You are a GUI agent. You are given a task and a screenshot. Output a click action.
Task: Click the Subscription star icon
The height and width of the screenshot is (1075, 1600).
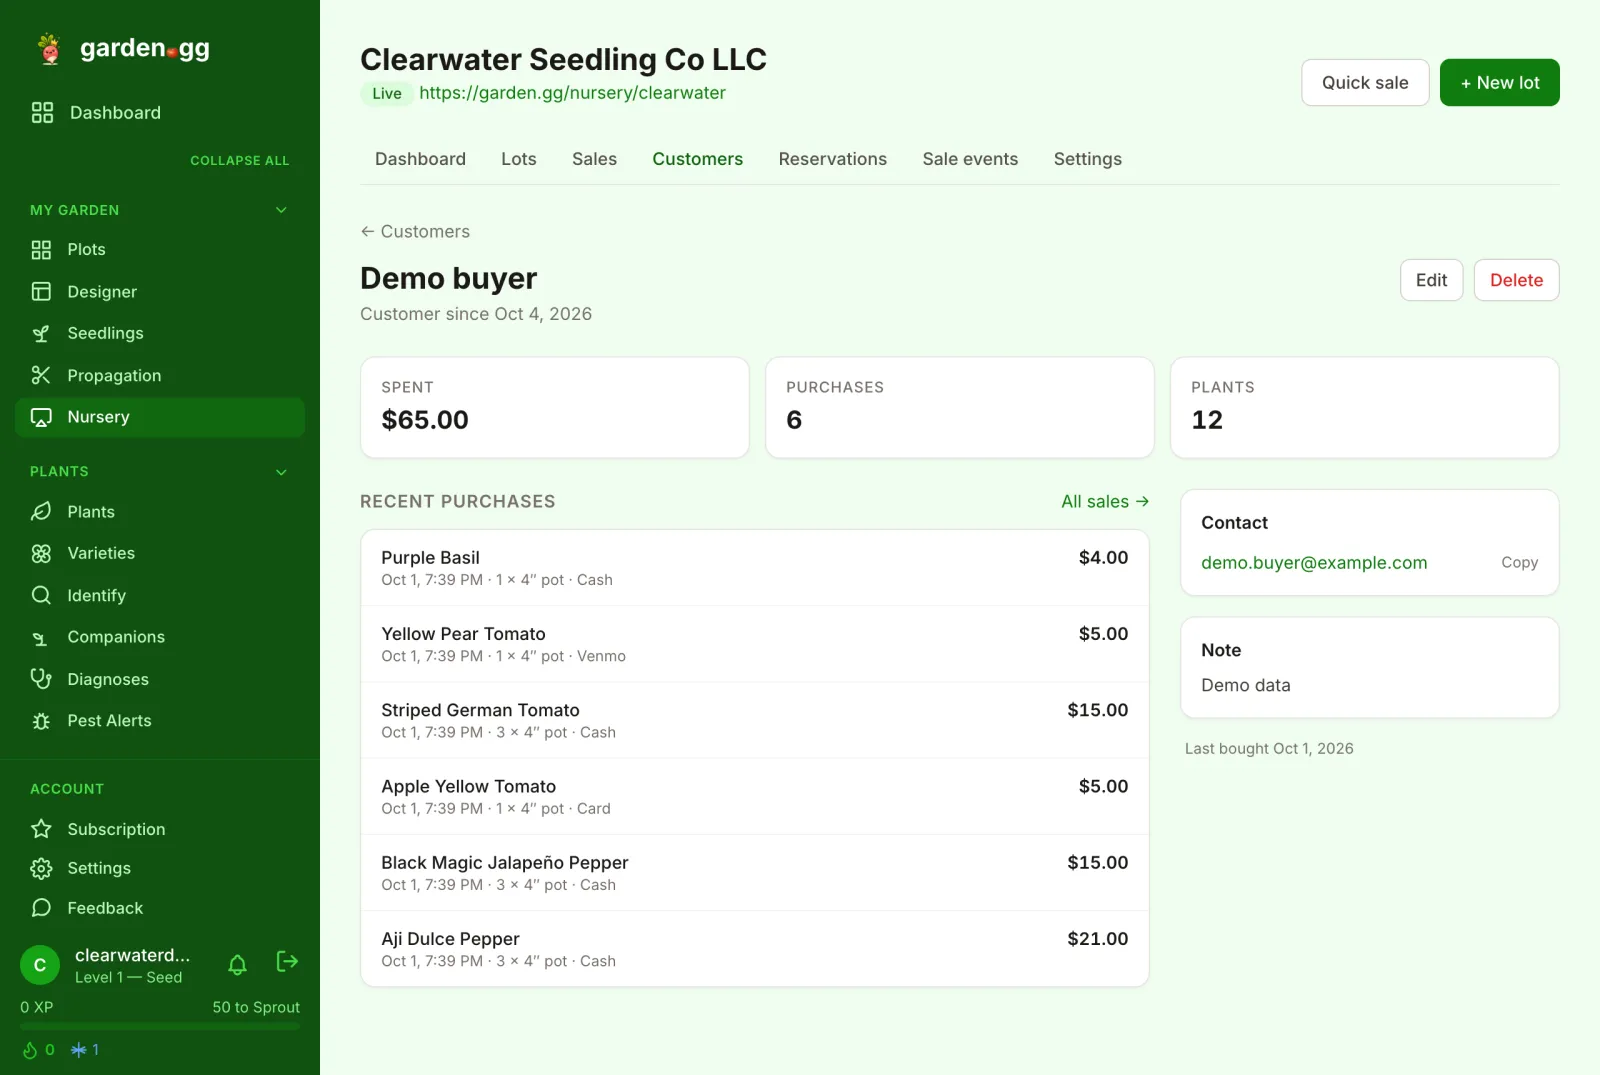pos(41,829)
